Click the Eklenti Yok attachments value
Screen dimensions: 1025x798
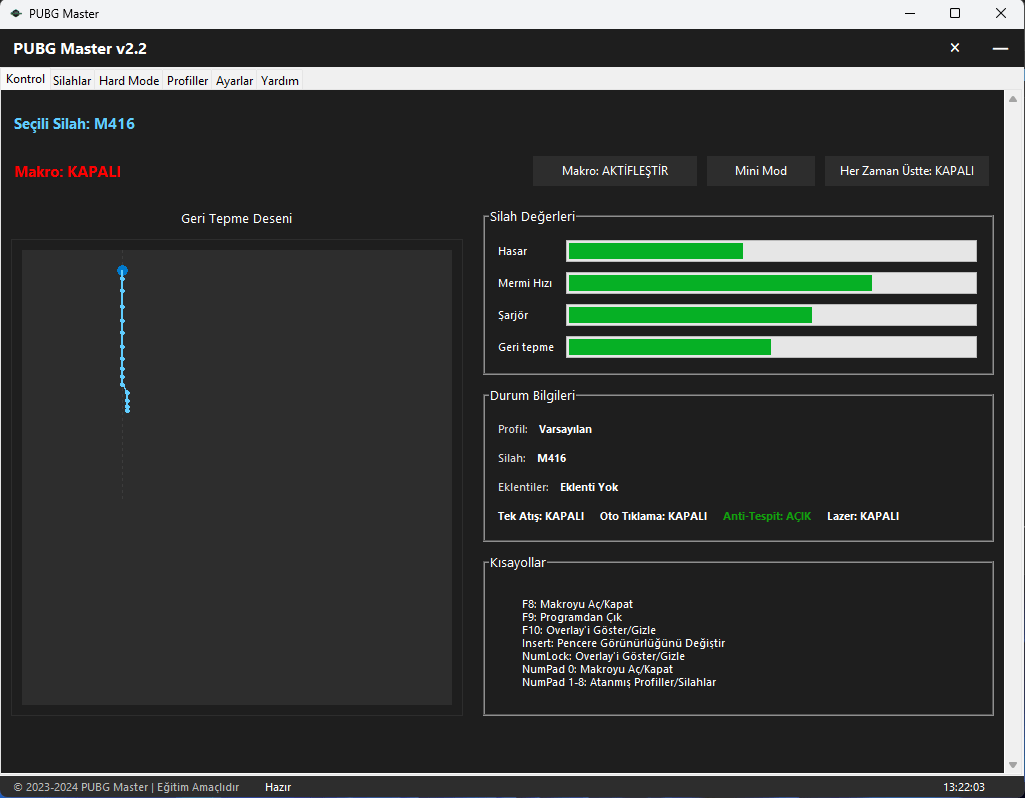click(x=589, y=487)
